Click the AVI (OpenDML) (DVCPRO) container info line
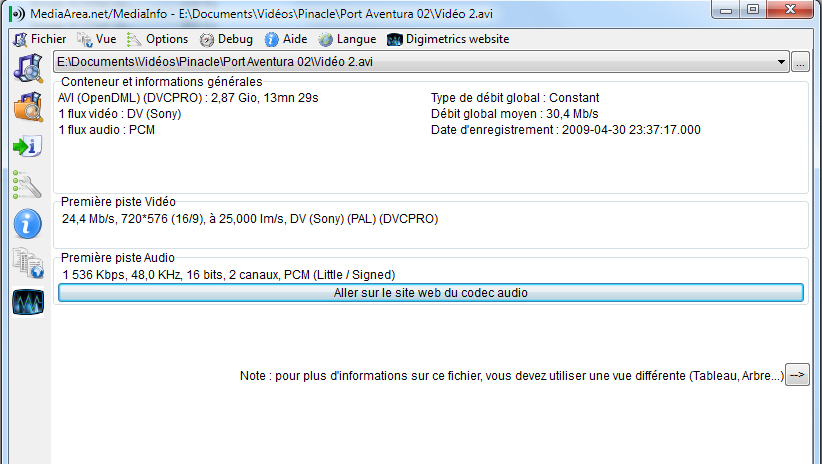The height and width of the screenshot is (464, 822). tap(188, 98)
